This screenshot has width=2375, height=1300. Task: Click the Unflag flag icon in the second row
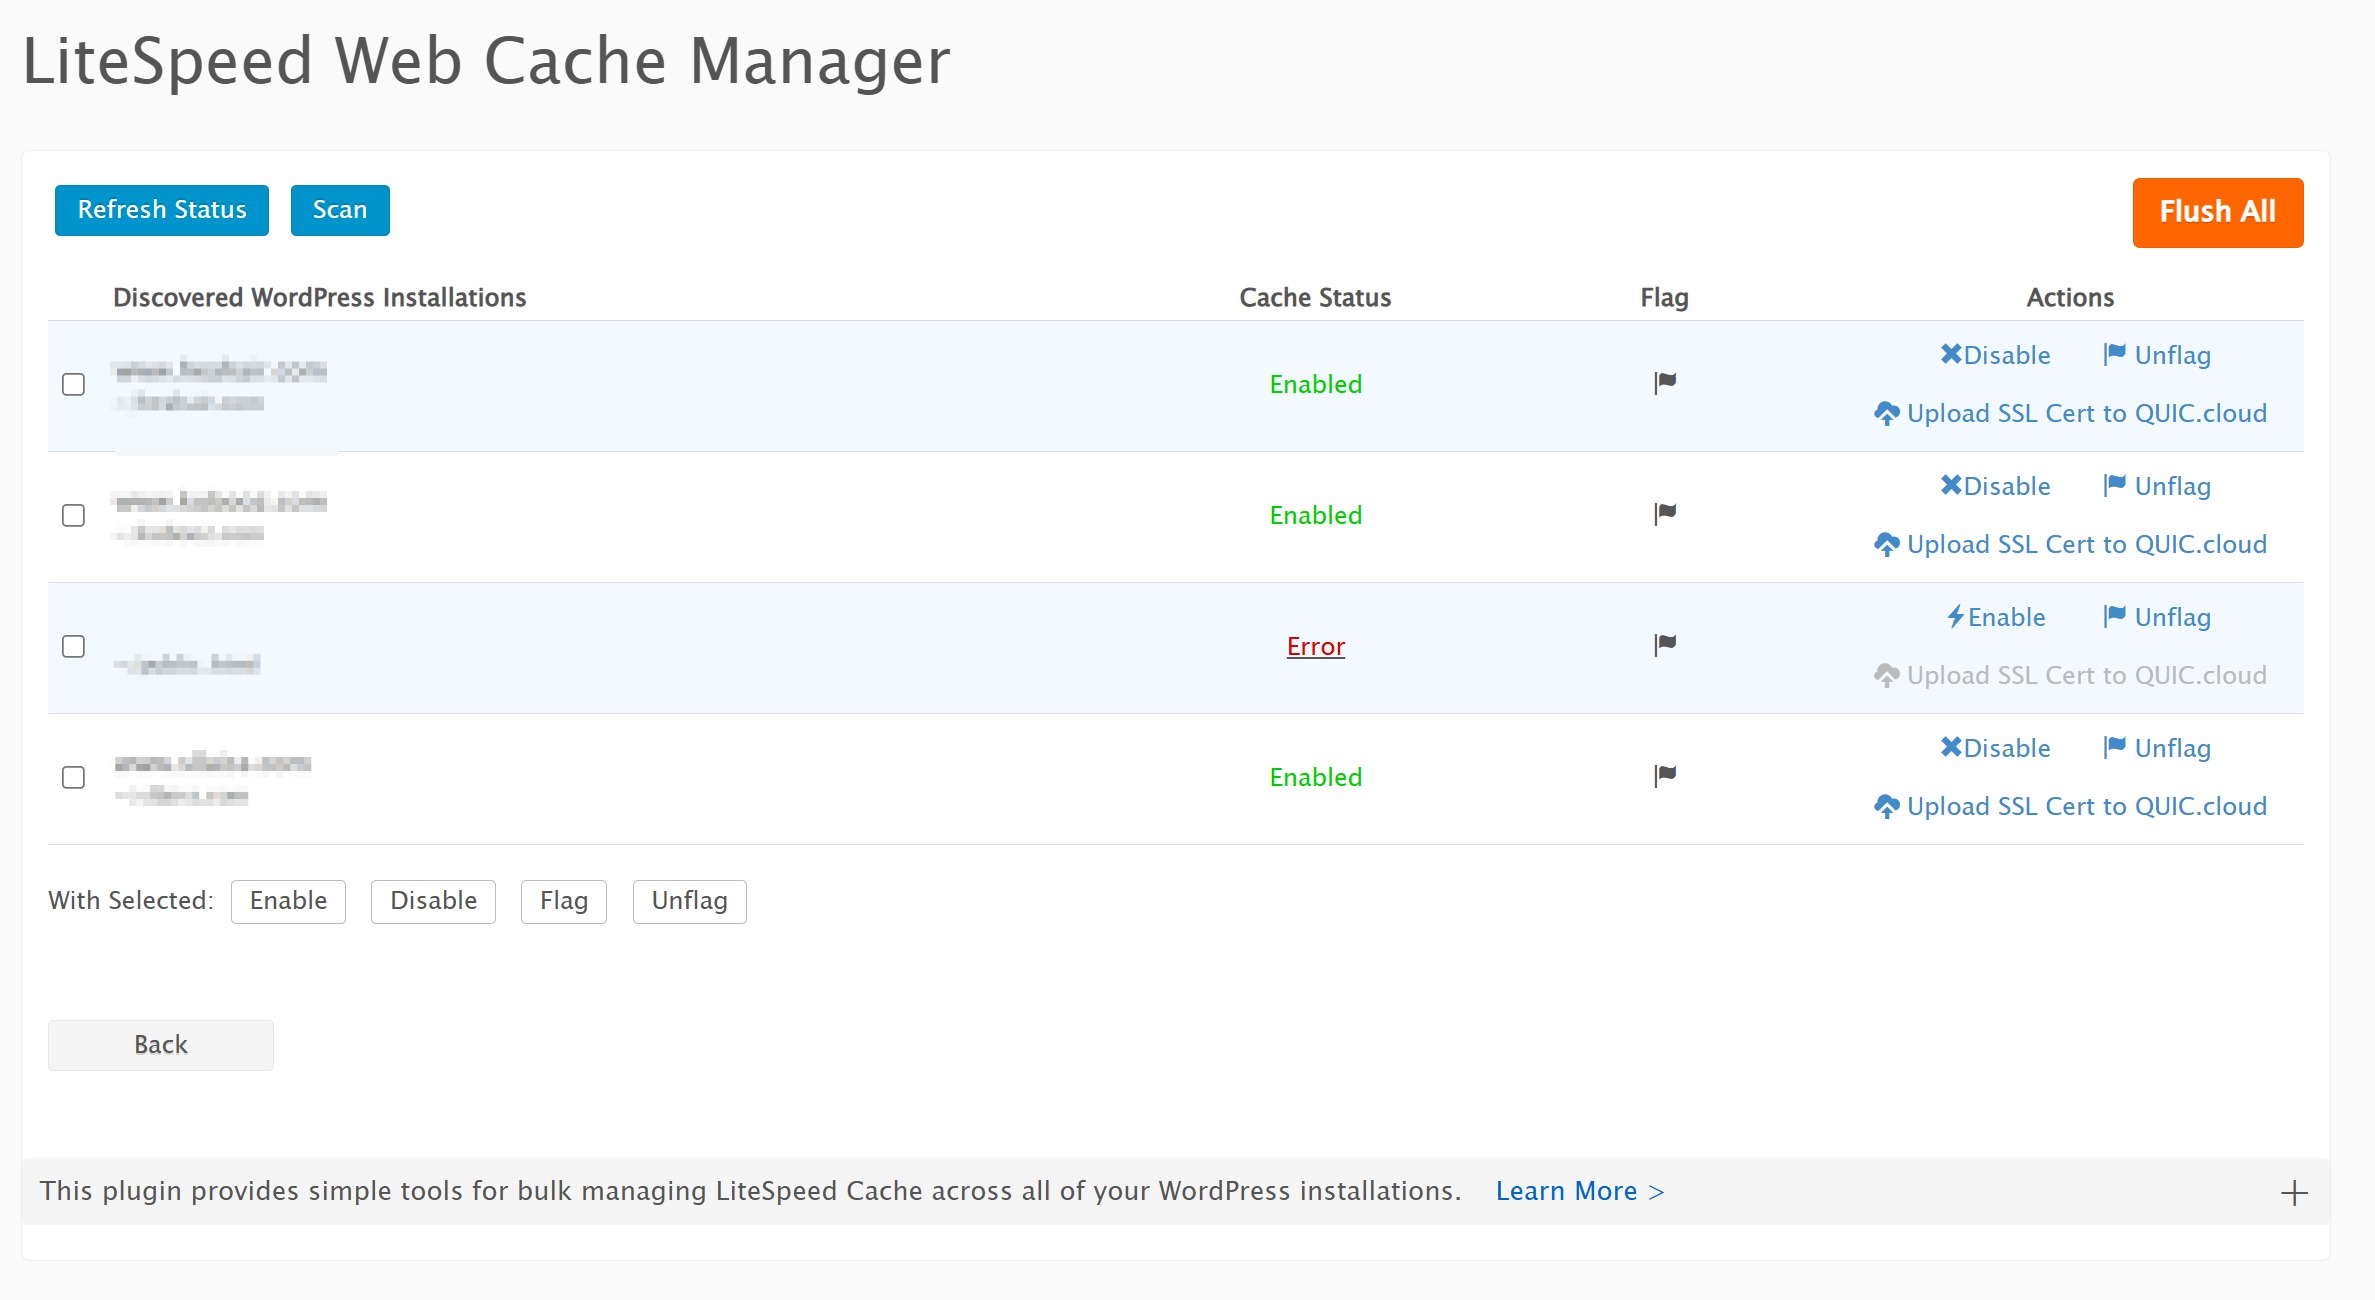point(2114,485)
